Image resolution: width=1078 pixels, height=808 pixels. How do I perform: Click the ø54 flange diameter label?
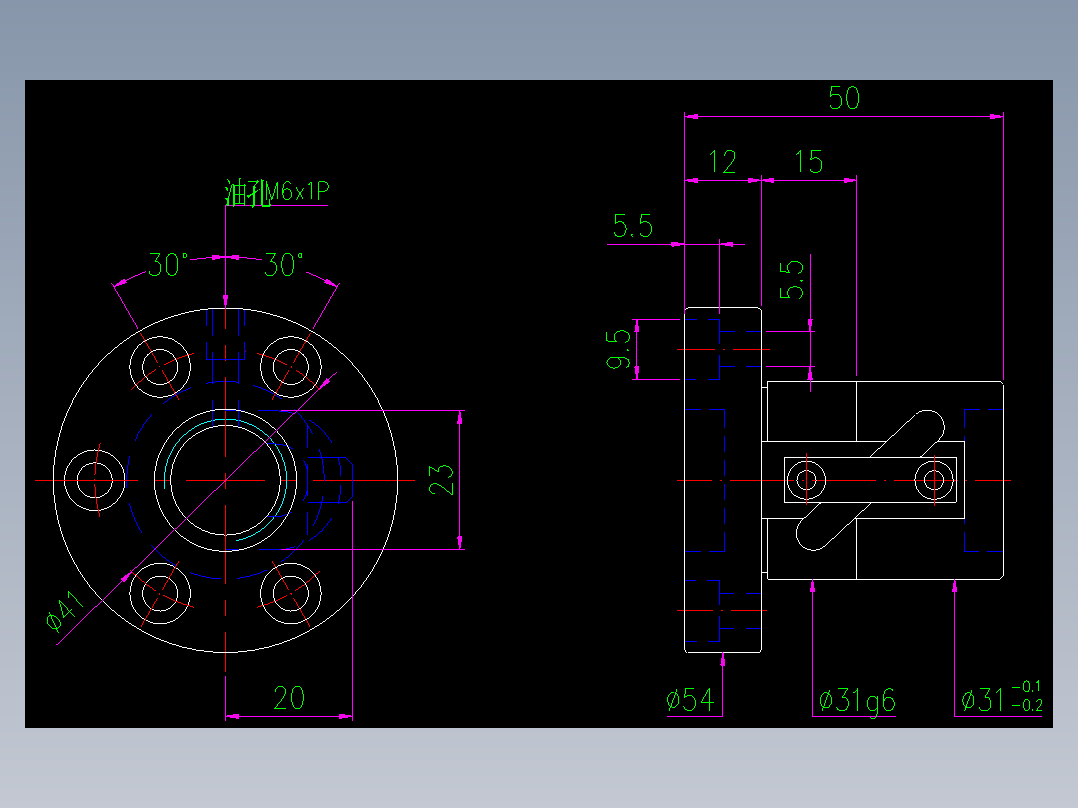point(690,698)
